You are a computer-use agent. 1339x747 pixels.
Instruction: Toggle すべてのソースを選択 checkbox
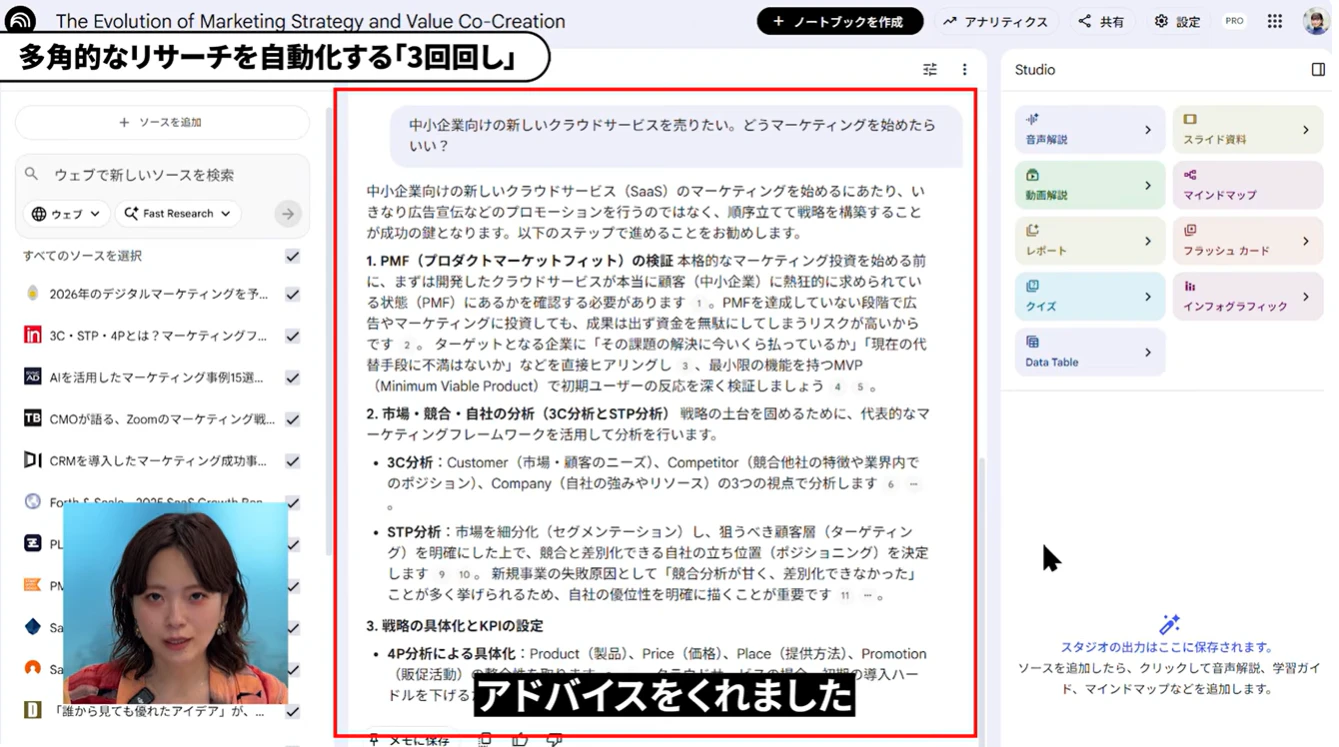[293, 256]
